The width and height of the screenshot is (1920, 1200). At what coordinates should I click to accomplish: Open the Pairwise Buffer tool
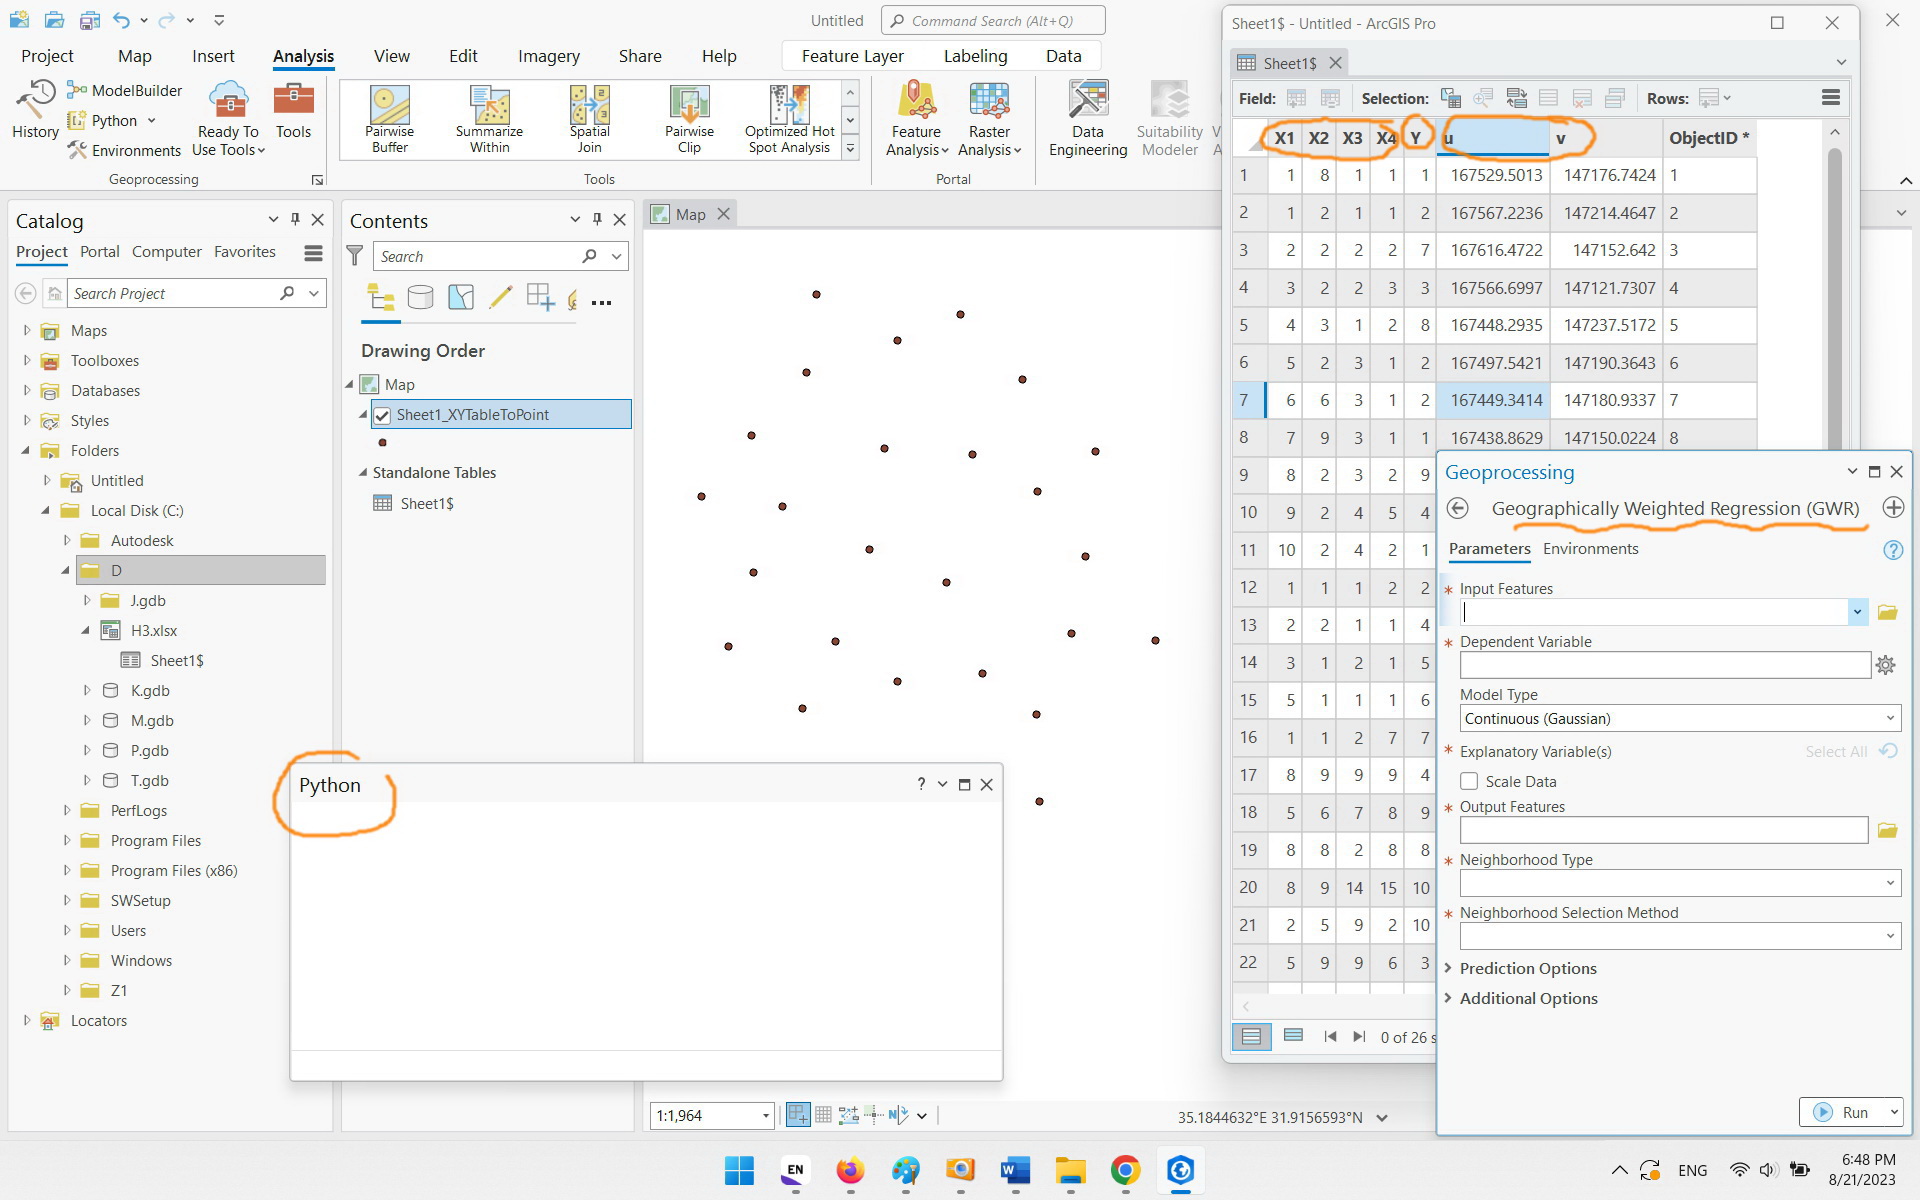(389, 119)
